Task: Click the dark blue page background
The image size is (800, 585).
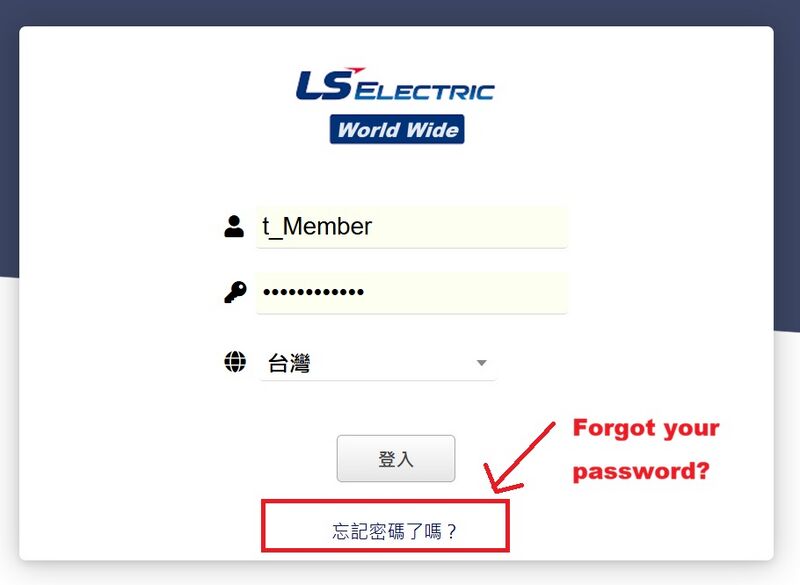Action: [398, 12]
